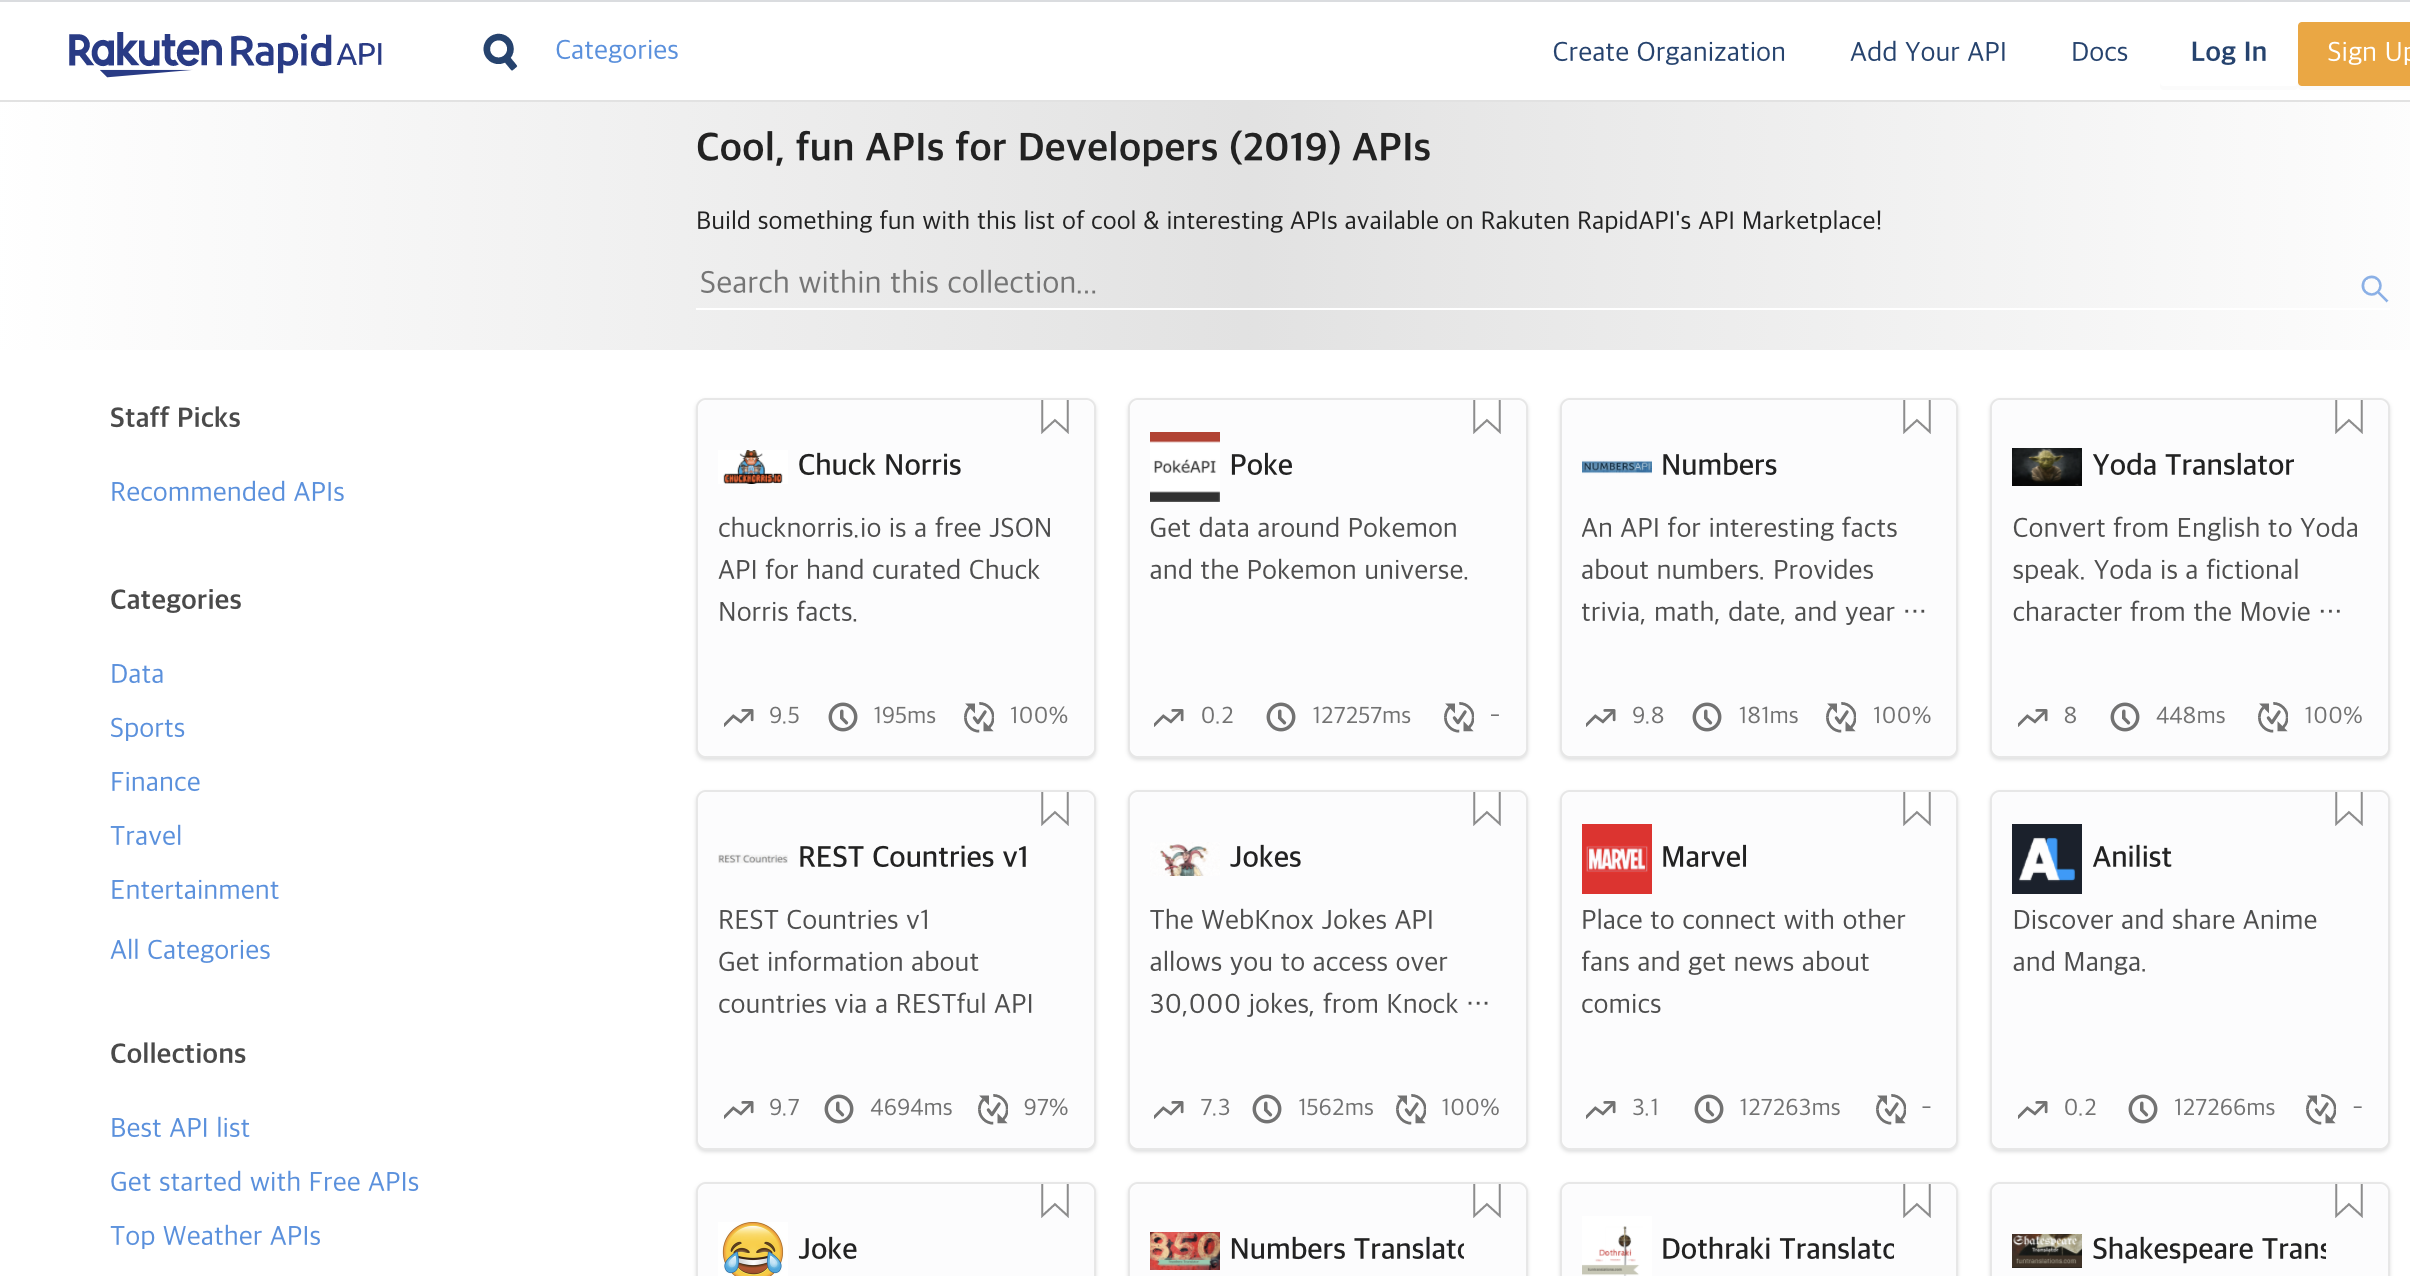2410x1276 pixels.
Task: Click the Rakuten RapidAPI logo
Action: pos(225,52)
